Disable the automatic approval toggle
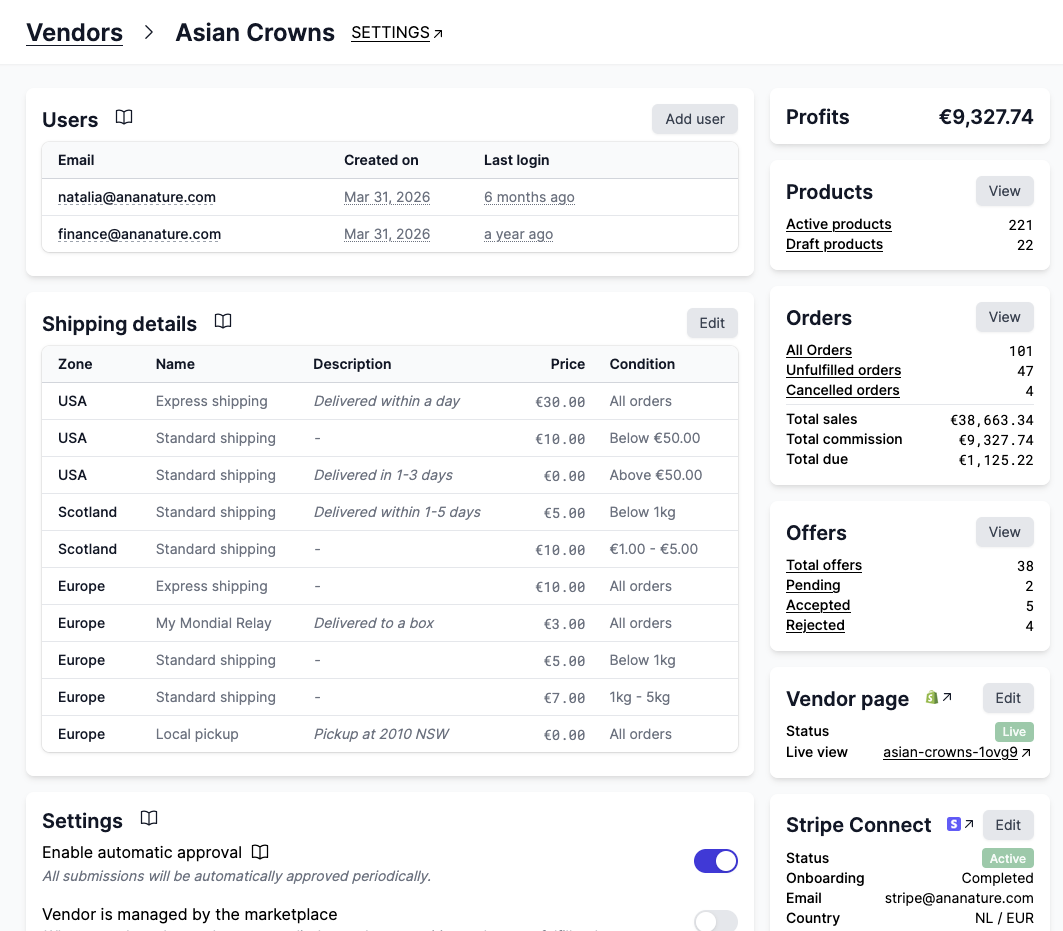The width and height of the screenshot is (1063, 931). 715,861
